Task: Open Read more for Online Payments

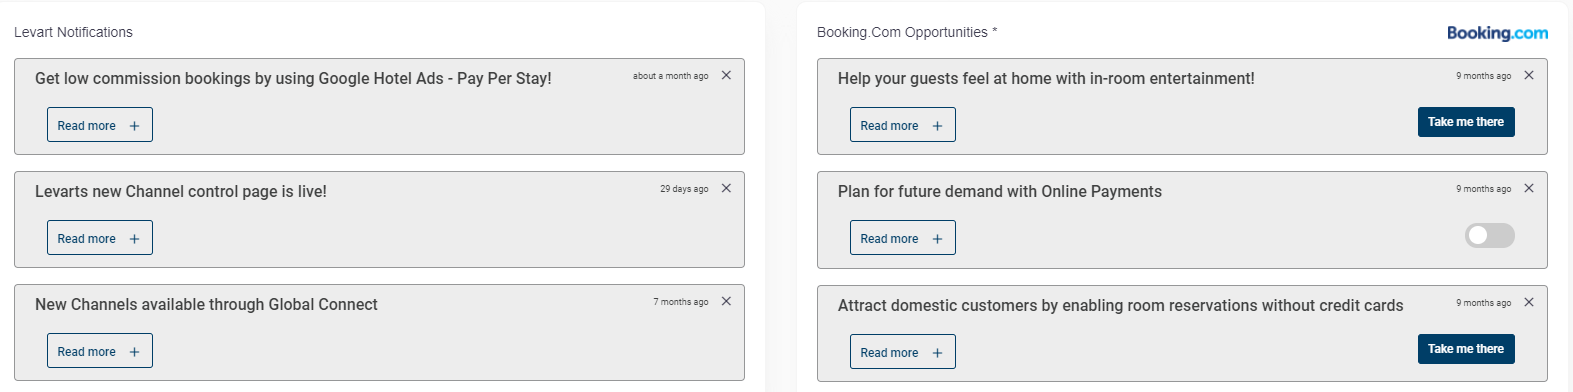Action: point(903,238)
